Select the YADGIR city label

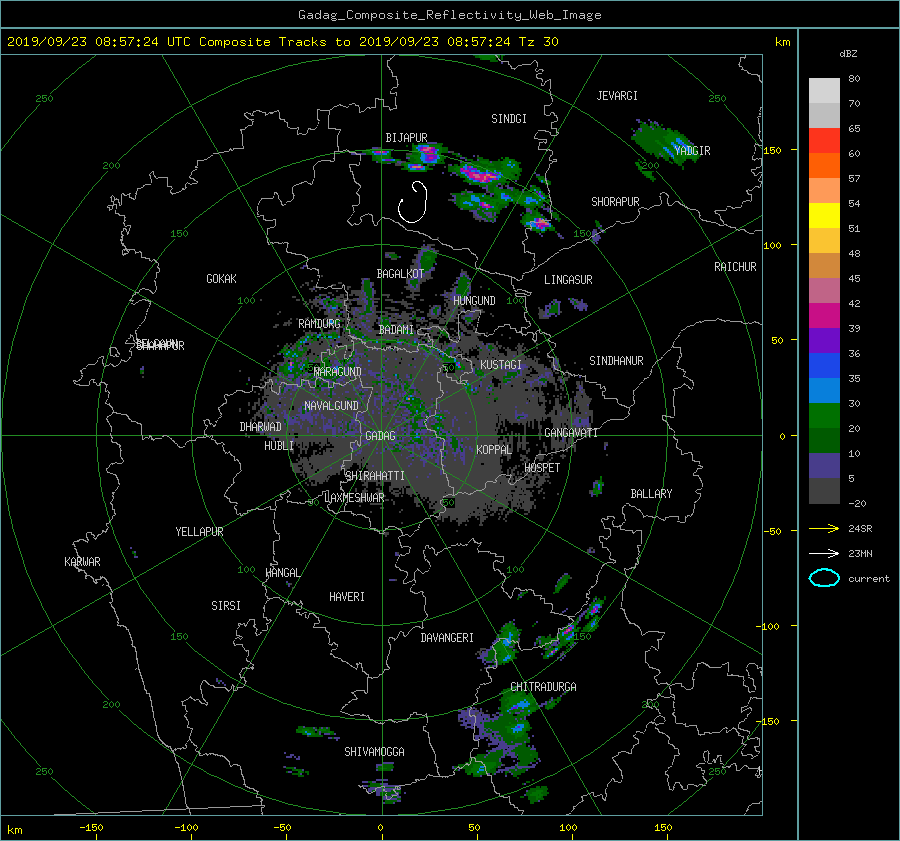[692, 151]
